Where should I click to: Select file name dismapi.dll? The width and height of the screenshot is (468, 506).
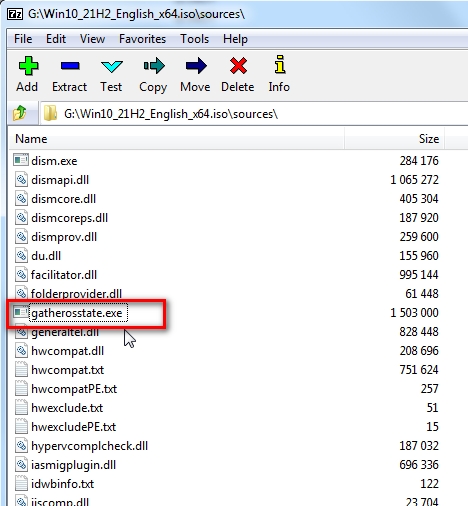click(60, 180)
